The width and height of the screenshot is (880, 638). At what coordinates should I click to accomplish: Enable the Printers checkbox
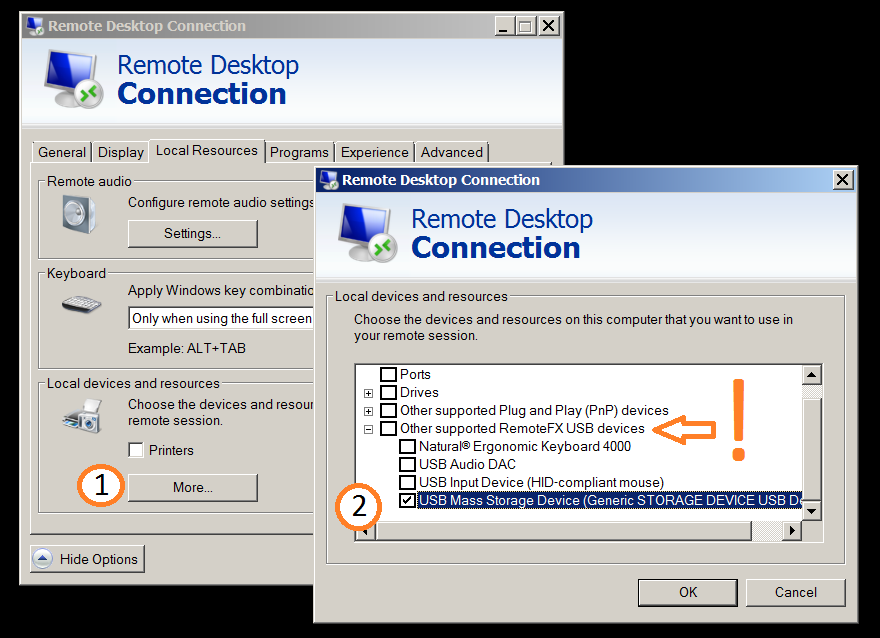point(136,450)
